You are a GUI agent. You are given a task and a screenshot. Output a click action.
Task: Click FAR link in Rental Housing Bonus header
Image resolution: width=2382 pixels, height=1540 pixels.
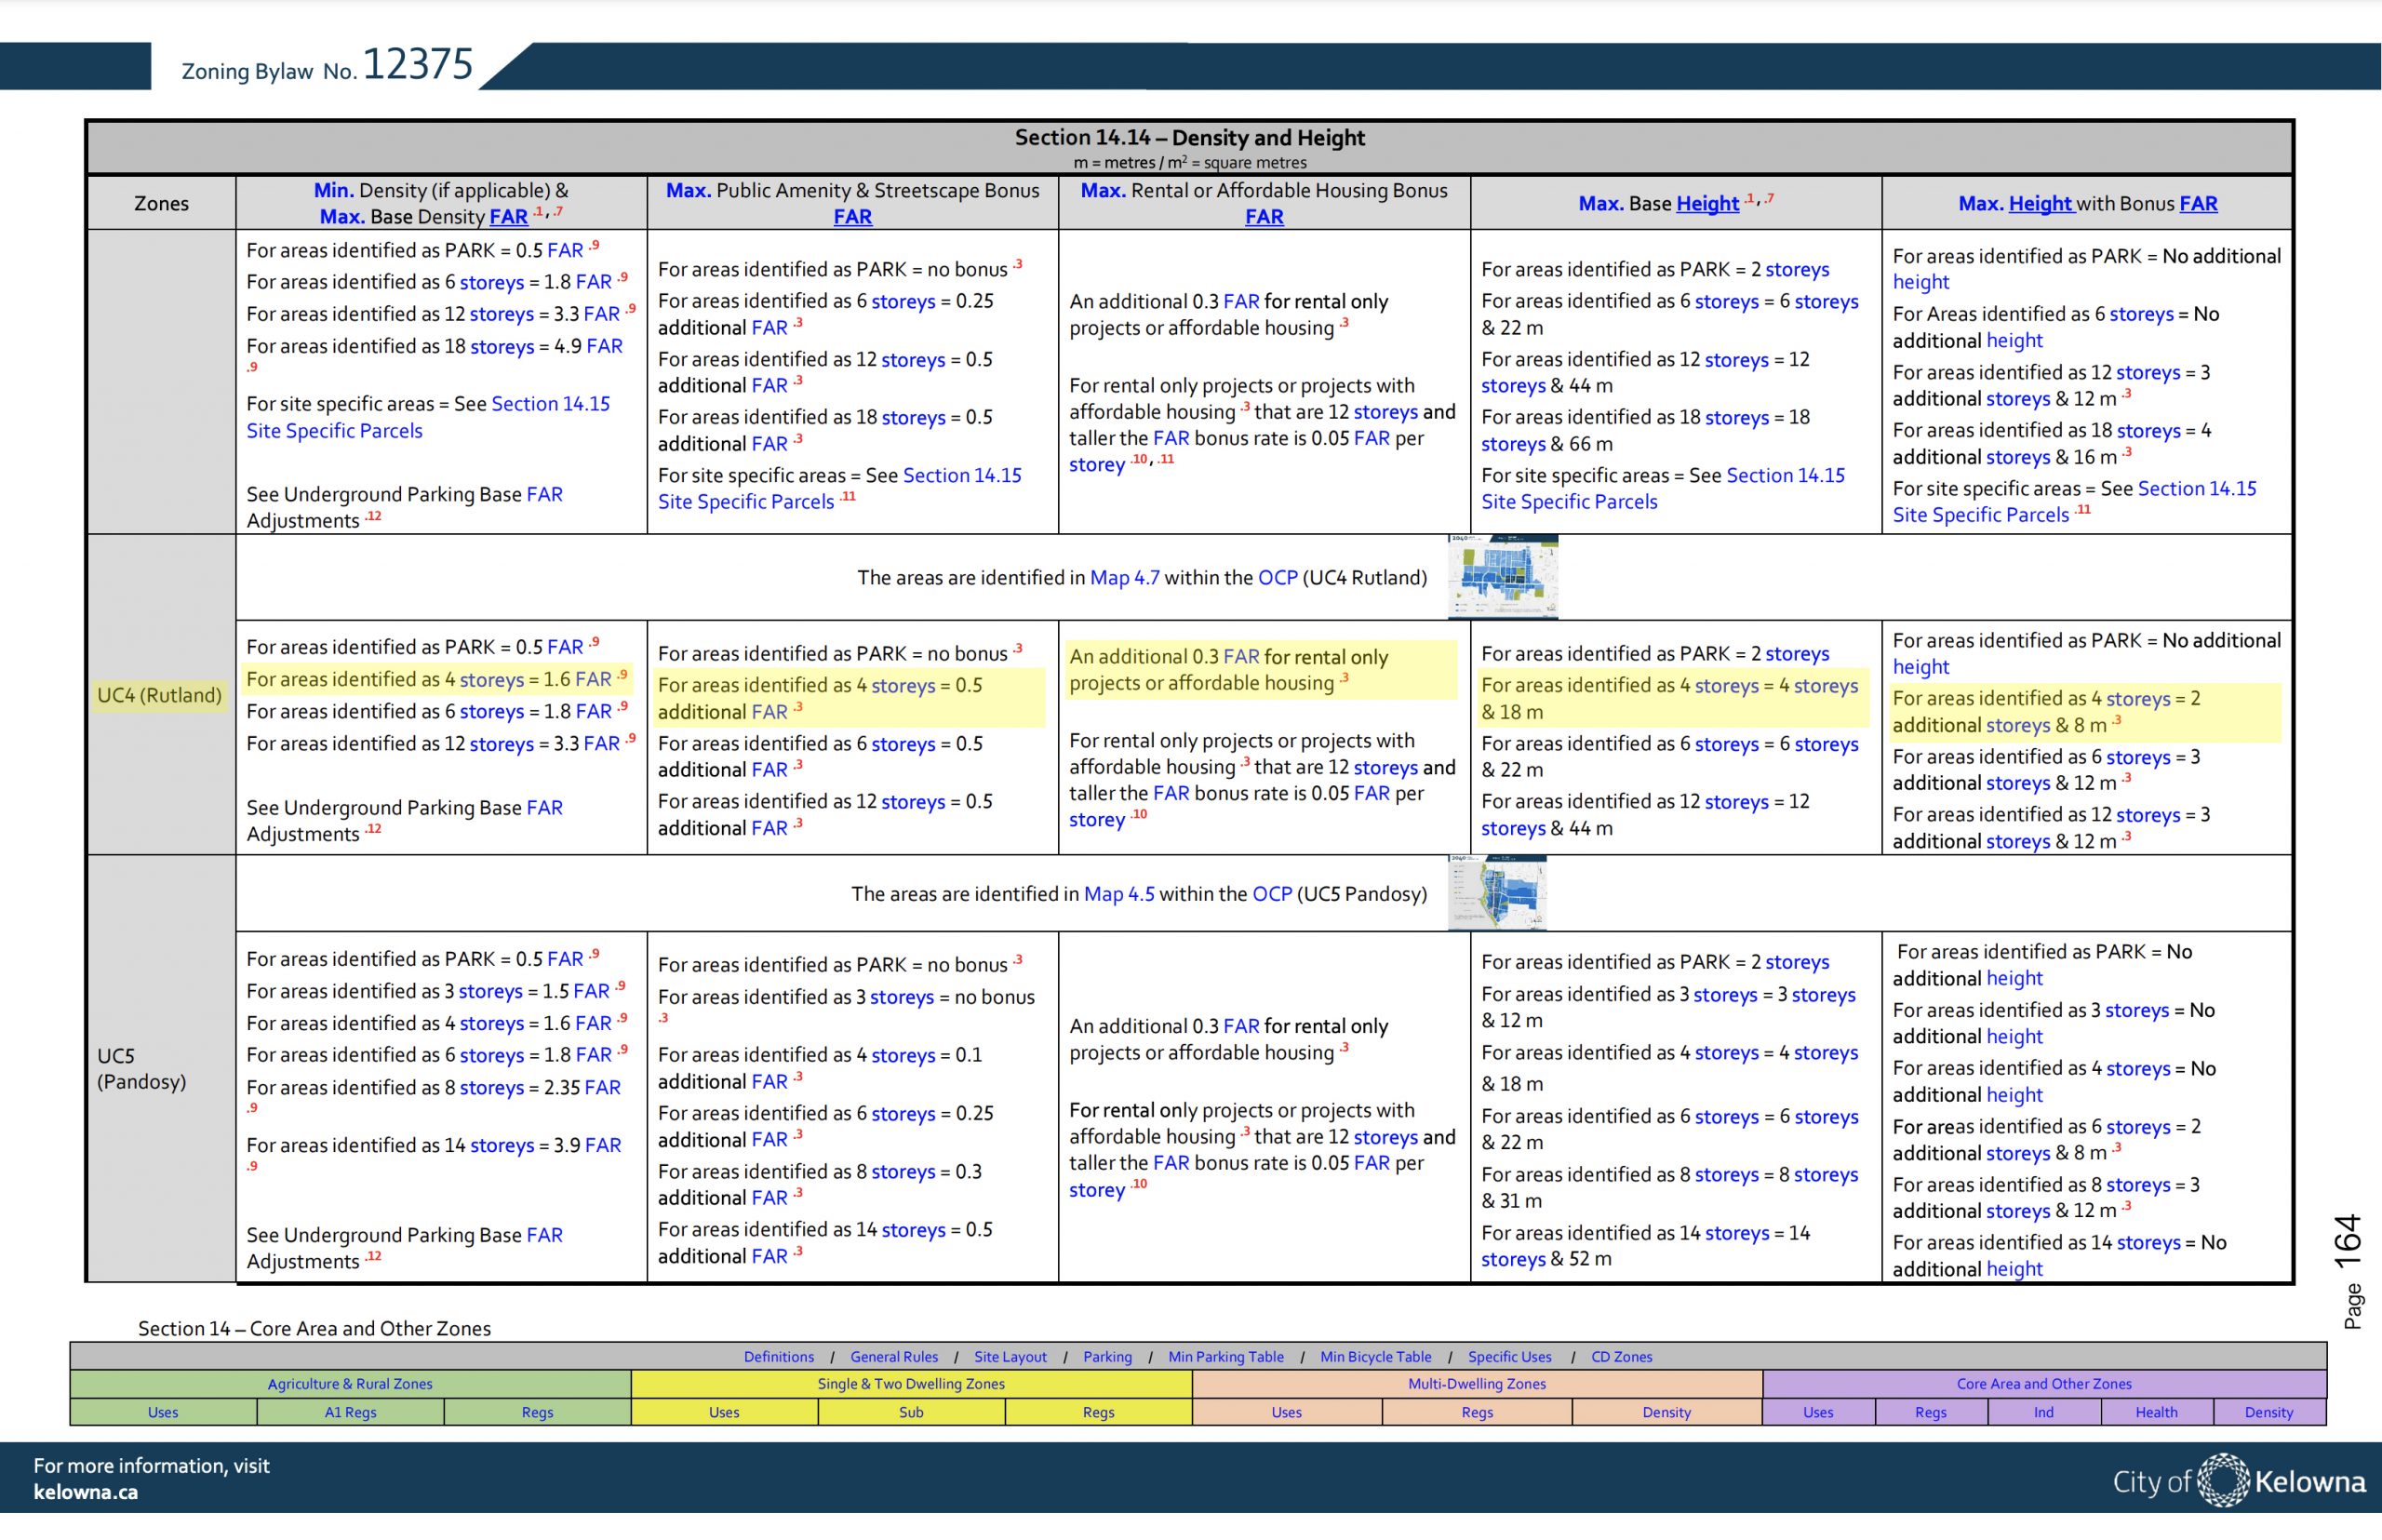(1264, 216)
